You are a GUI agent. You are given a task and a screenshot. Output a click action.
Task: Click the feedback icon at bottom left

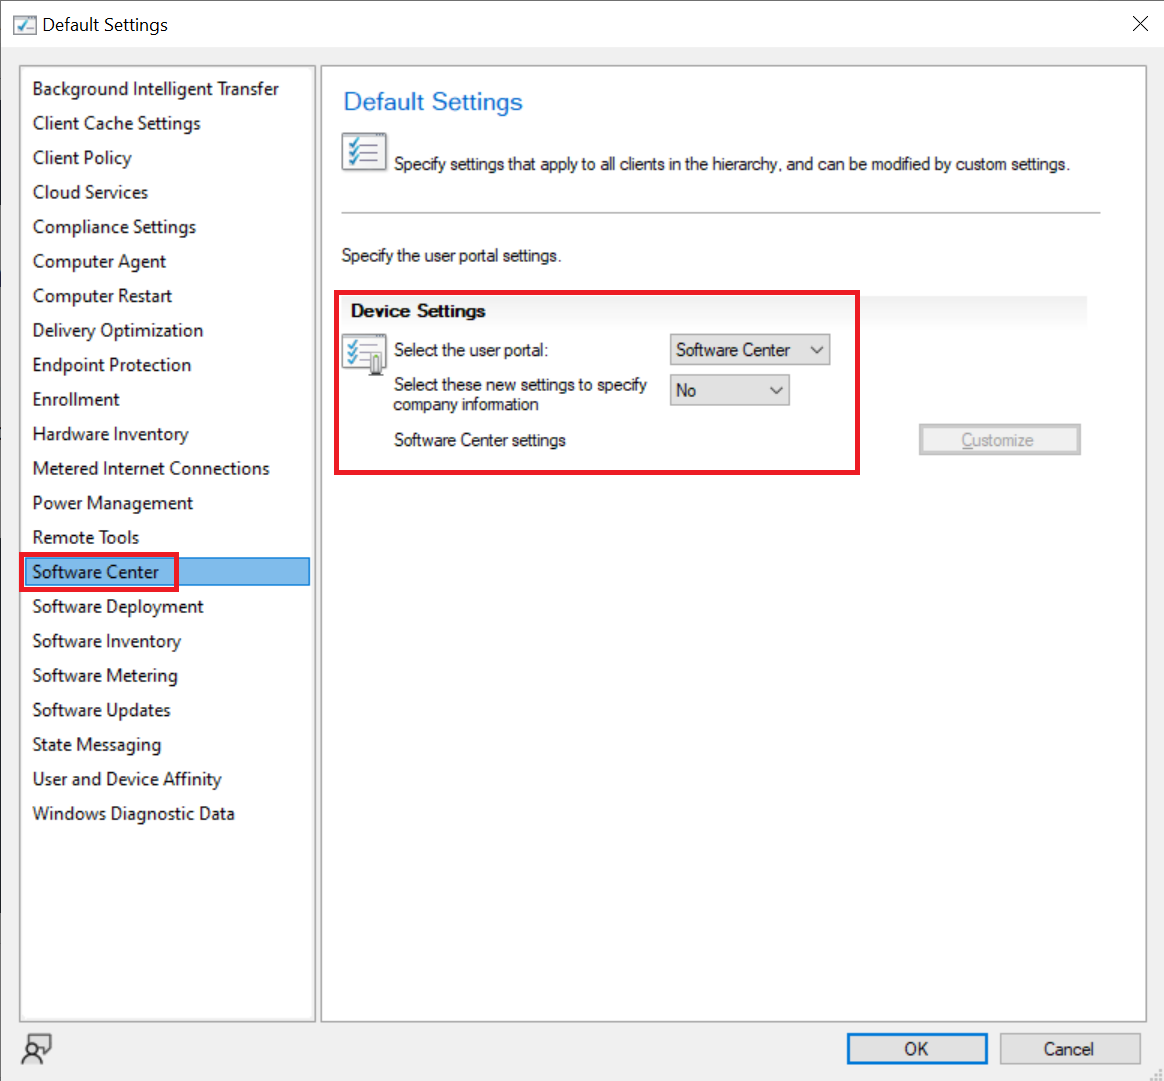[36, 1048]
